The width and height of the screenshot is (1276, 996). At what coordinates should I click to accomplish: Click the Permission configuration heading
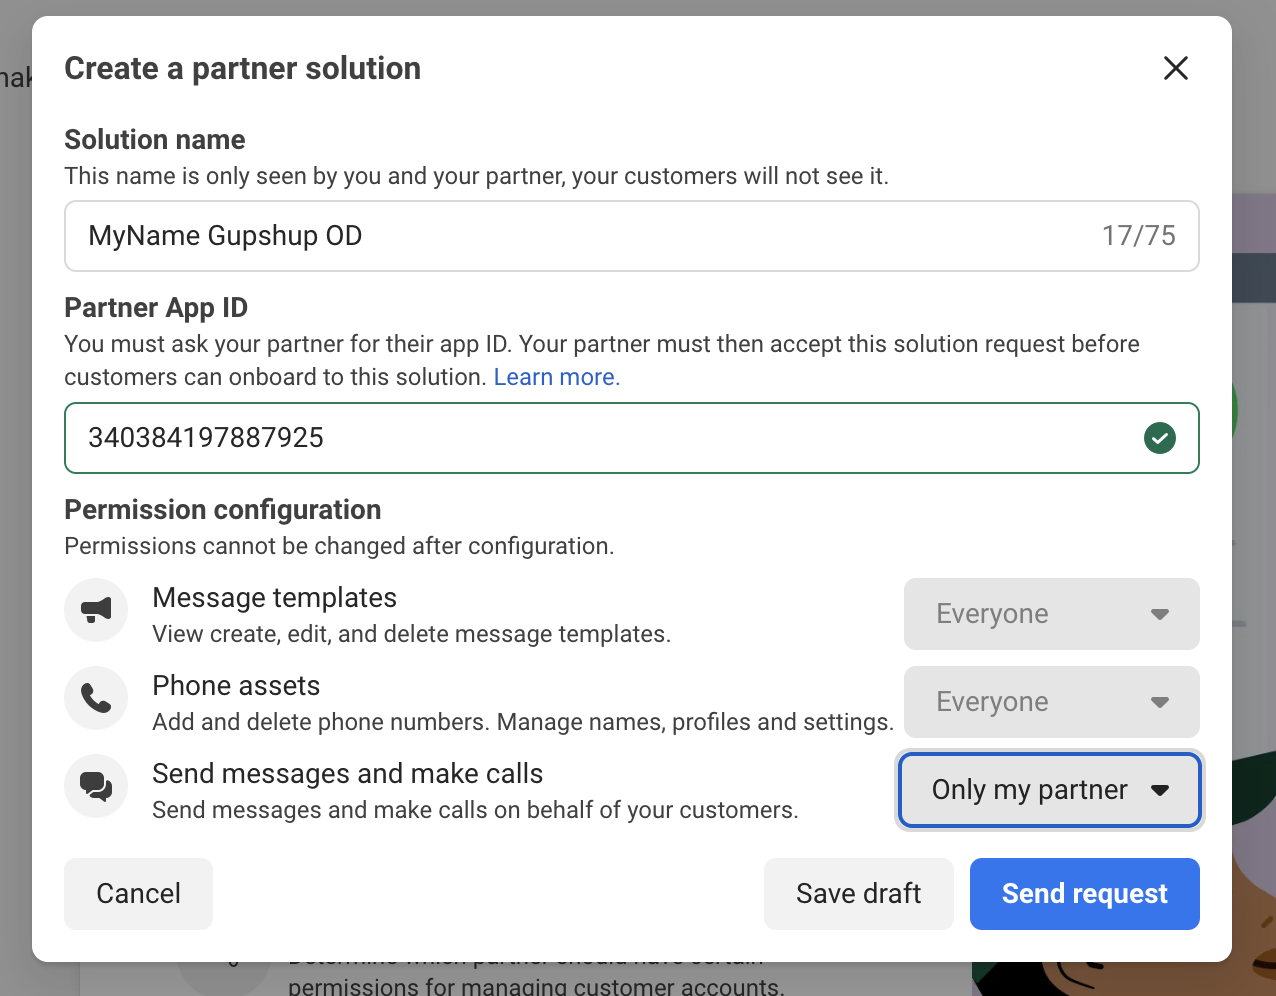point(223,510)
